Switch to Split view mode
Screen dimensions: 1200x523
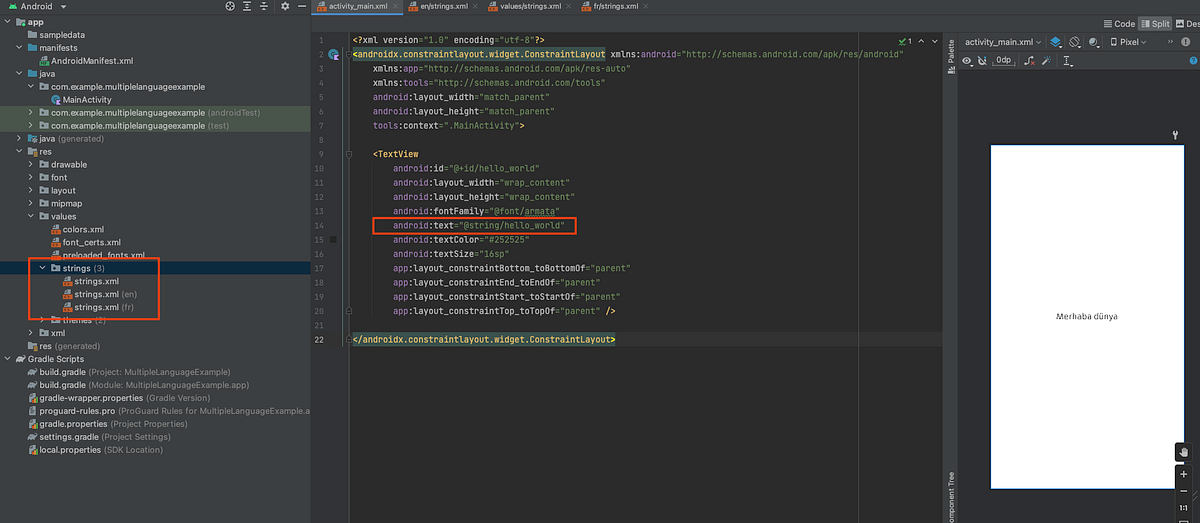[1155, 24]
